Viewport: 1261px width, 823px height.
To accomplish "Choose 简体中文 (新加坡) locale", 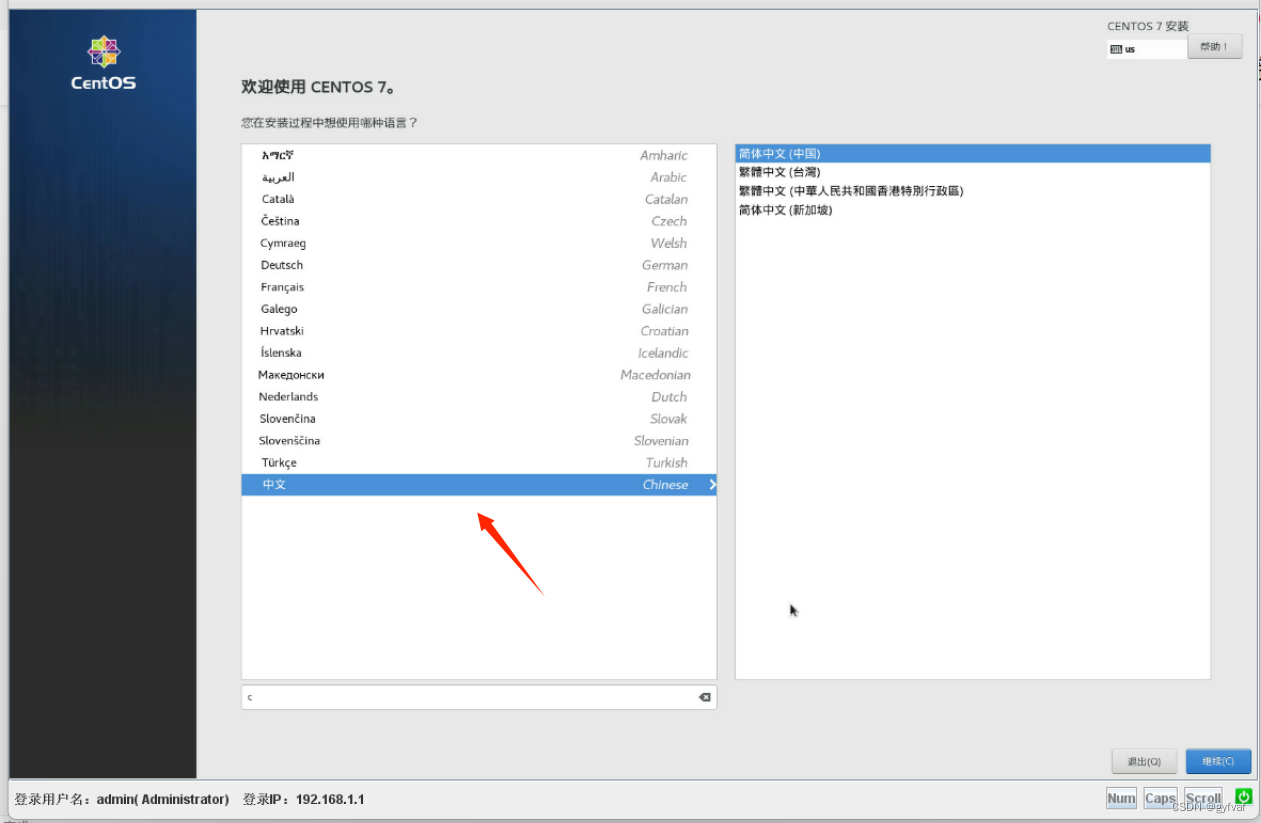I will (972, 210).
